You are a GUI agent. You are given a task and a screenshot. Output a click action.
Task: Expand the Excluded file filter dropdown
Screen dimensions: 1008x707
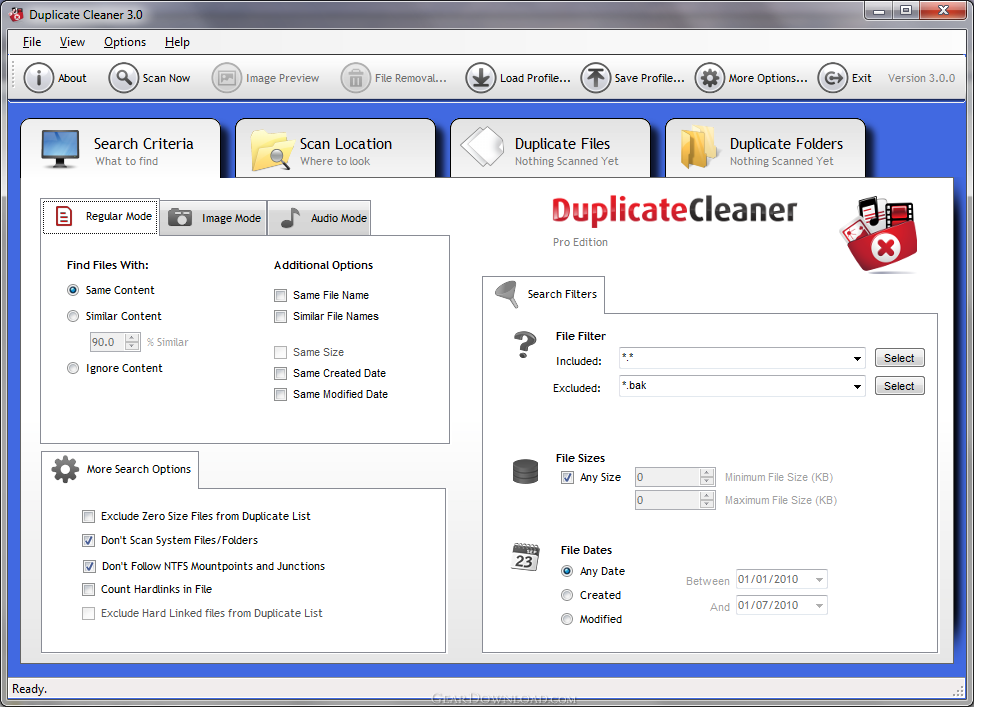(857, 386)
